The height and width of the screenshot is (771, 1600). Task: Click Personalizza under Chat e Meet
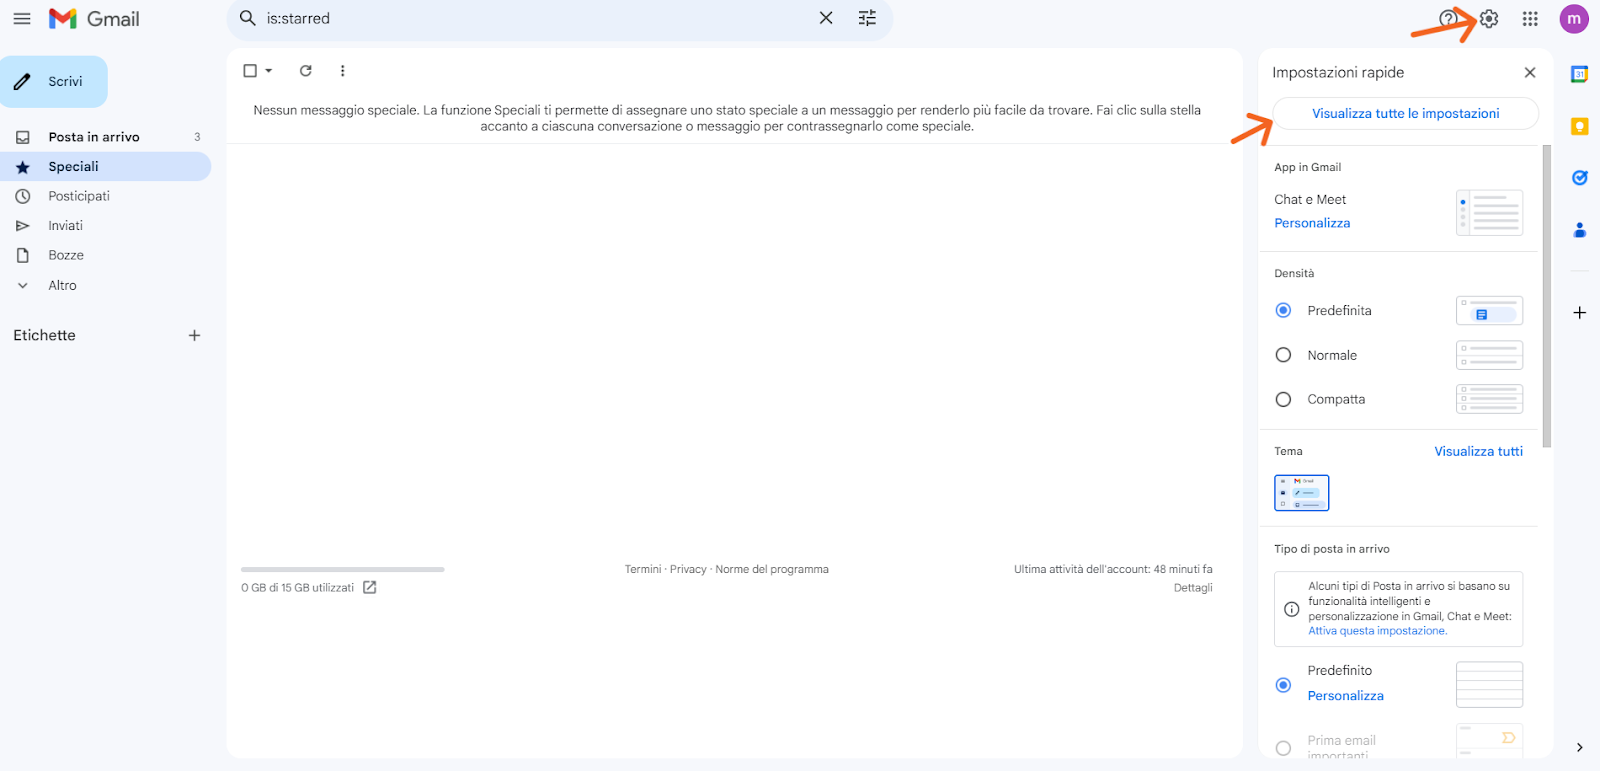1312,223
